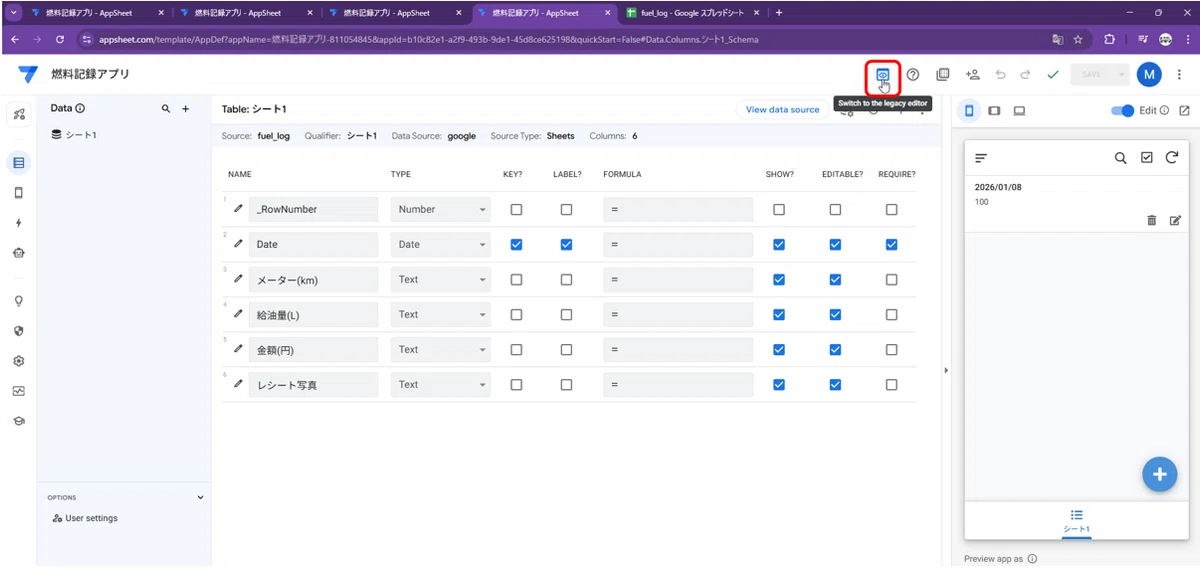Open the chat apps robot icon in sidebar
Image resolution: width=1200 pixels, height=571 pixels.
pos(19,253)
